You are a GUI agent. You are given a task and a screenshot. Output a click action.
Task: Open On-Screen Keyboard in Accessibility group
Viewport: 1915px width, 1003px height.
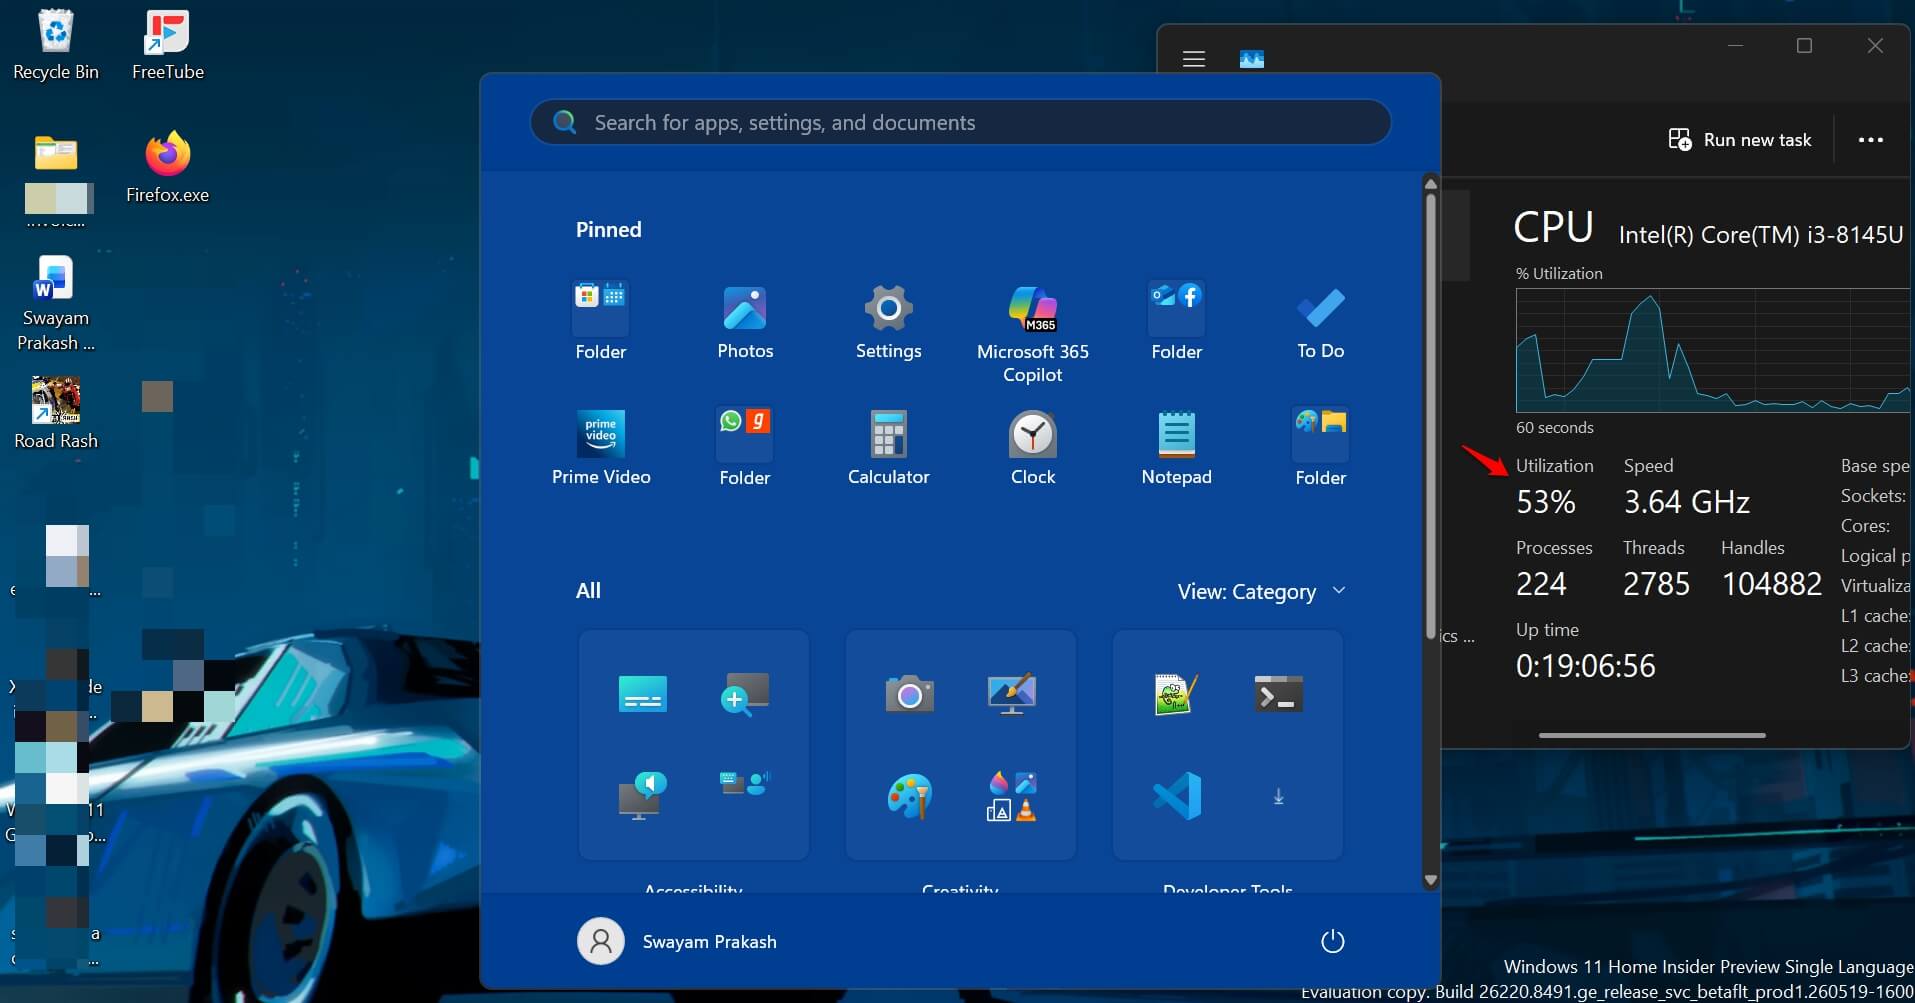642,694
